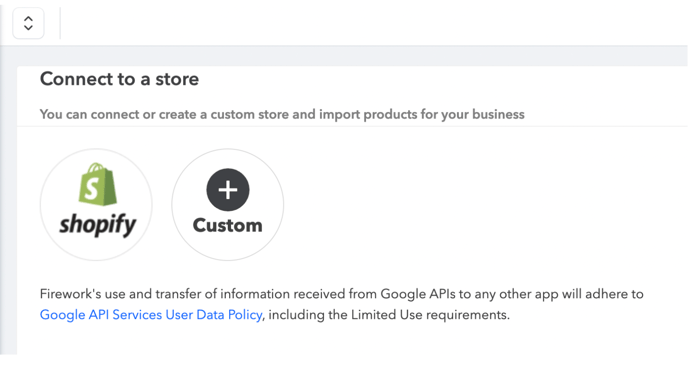Select the Shopify store connection circle

pos(96,205)
